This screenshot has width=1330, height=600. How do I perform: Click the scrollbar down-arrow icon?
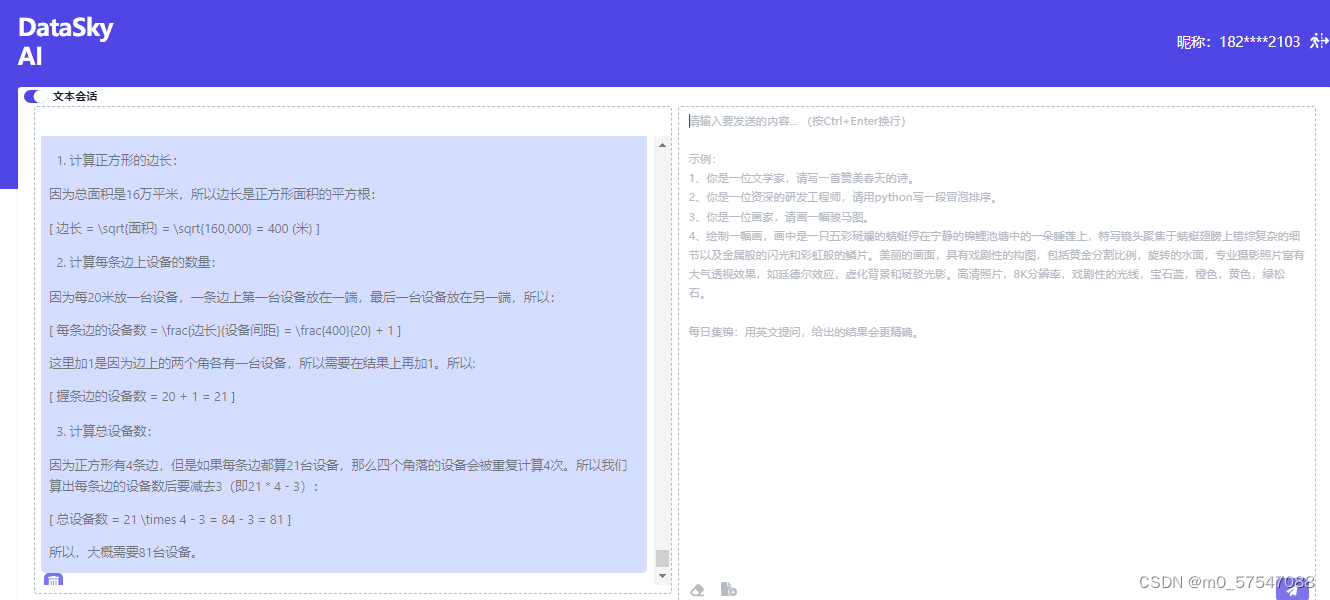click(x=661, y=575)
